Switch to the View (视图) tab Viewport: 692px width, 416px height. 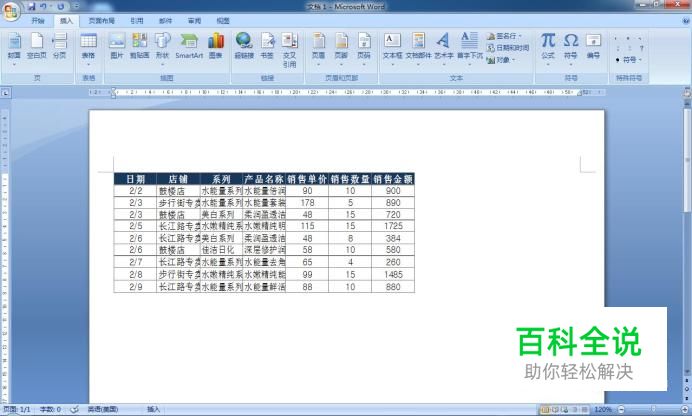pyautogui.click(x=223, y=21)
